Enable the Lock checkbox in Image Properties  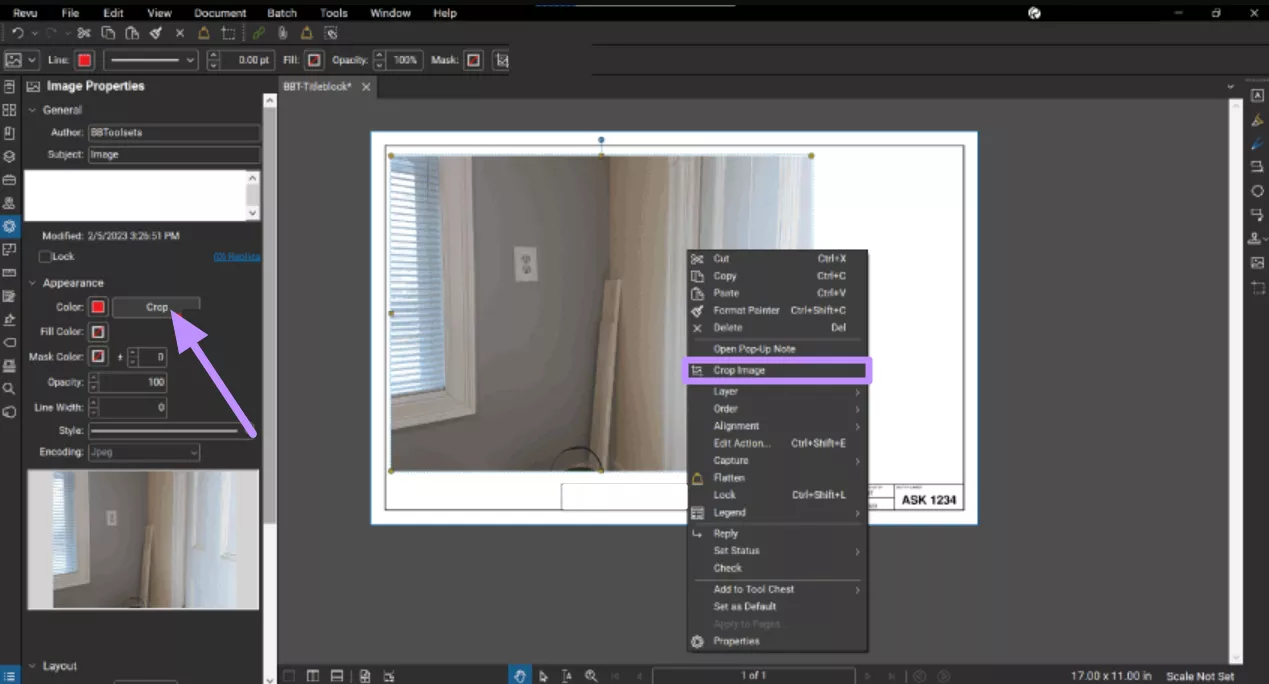44,256
